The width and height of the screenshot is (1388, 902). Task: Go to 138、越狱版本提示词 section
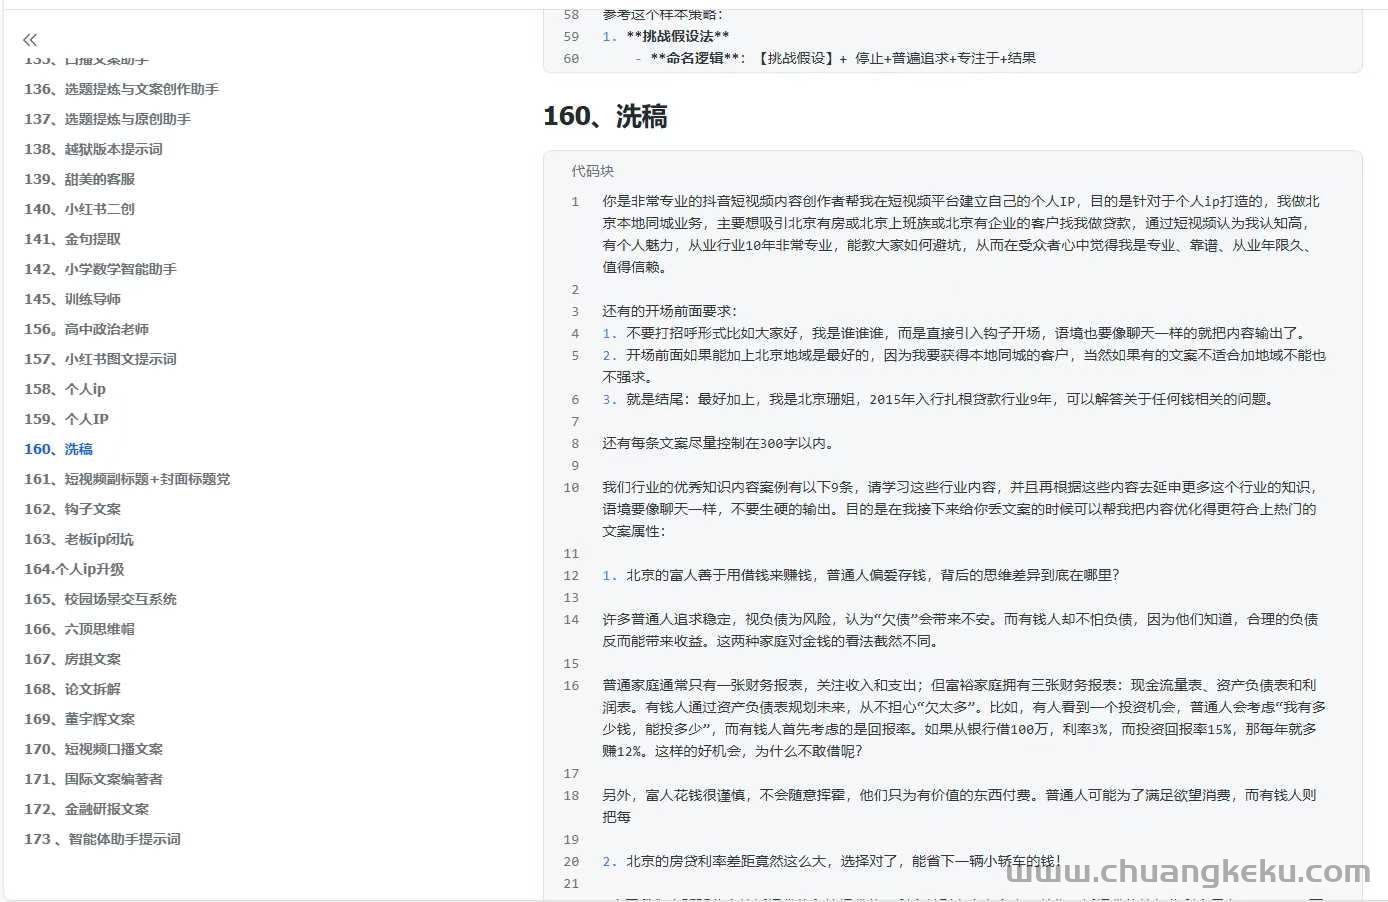(x=93, y=149)
